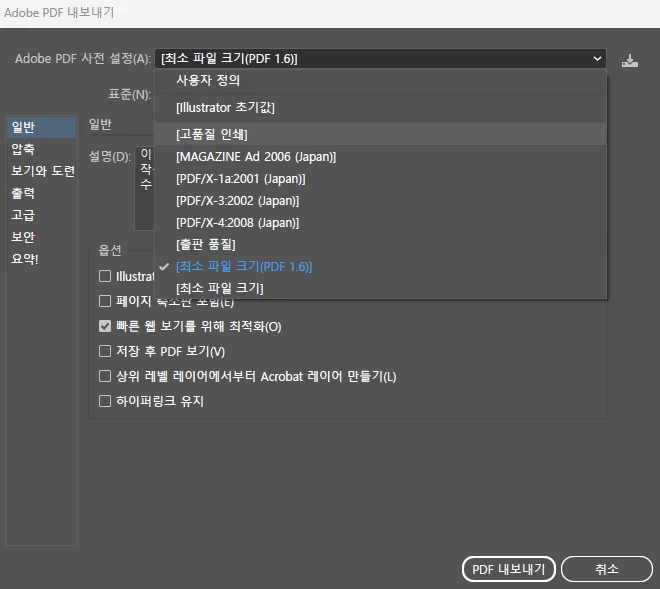This screenshot has width=660, height=589.
Task: Select [고품질 인쇄] preset
Action: tap(381, 134)
